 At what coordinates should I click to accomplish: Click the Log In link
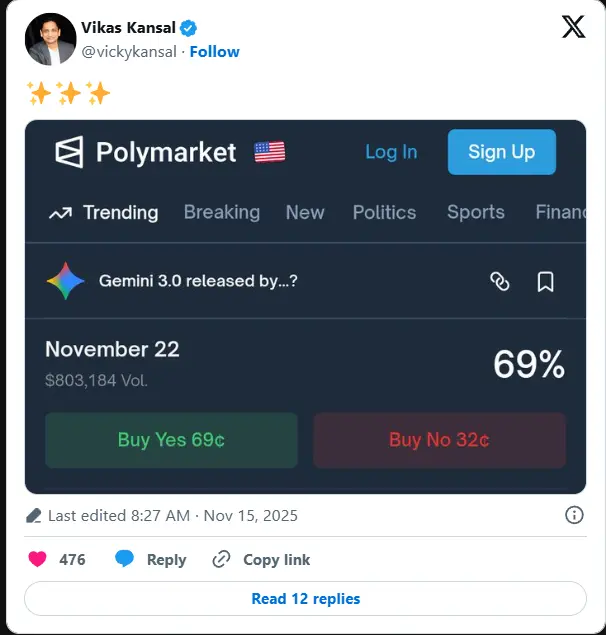click(x=391, y=152)
